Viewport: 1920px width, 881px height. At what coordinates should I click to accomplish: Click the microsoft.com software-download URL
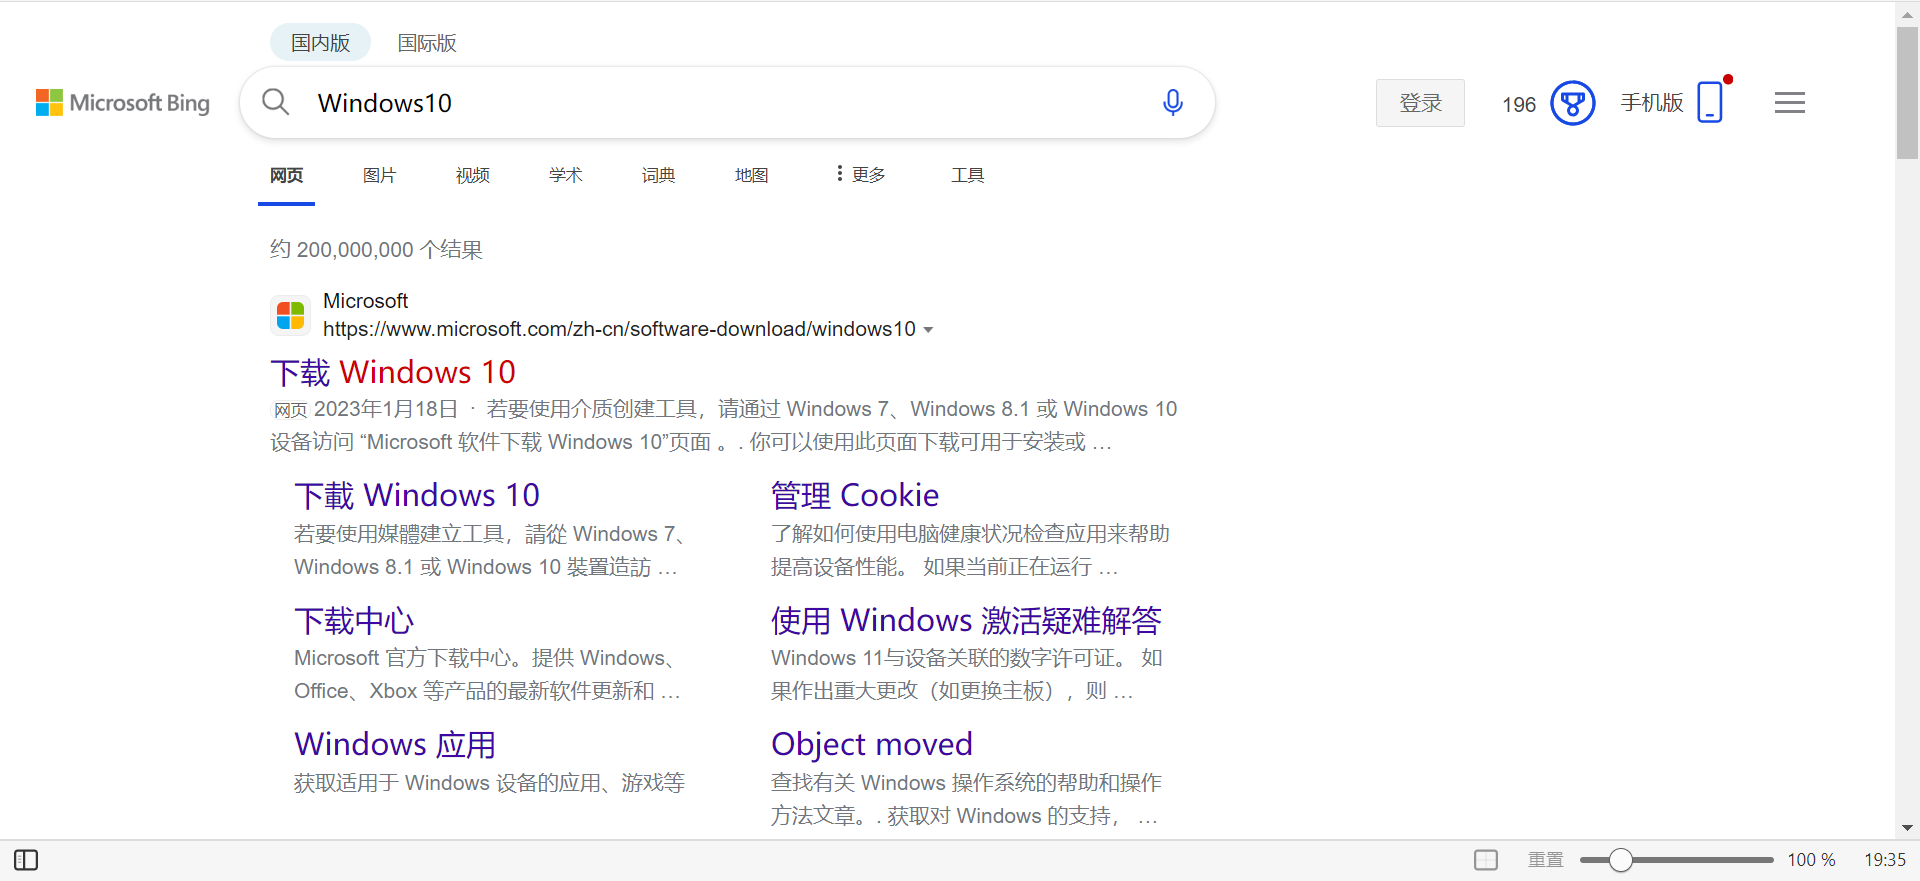(x=619, y=329)
